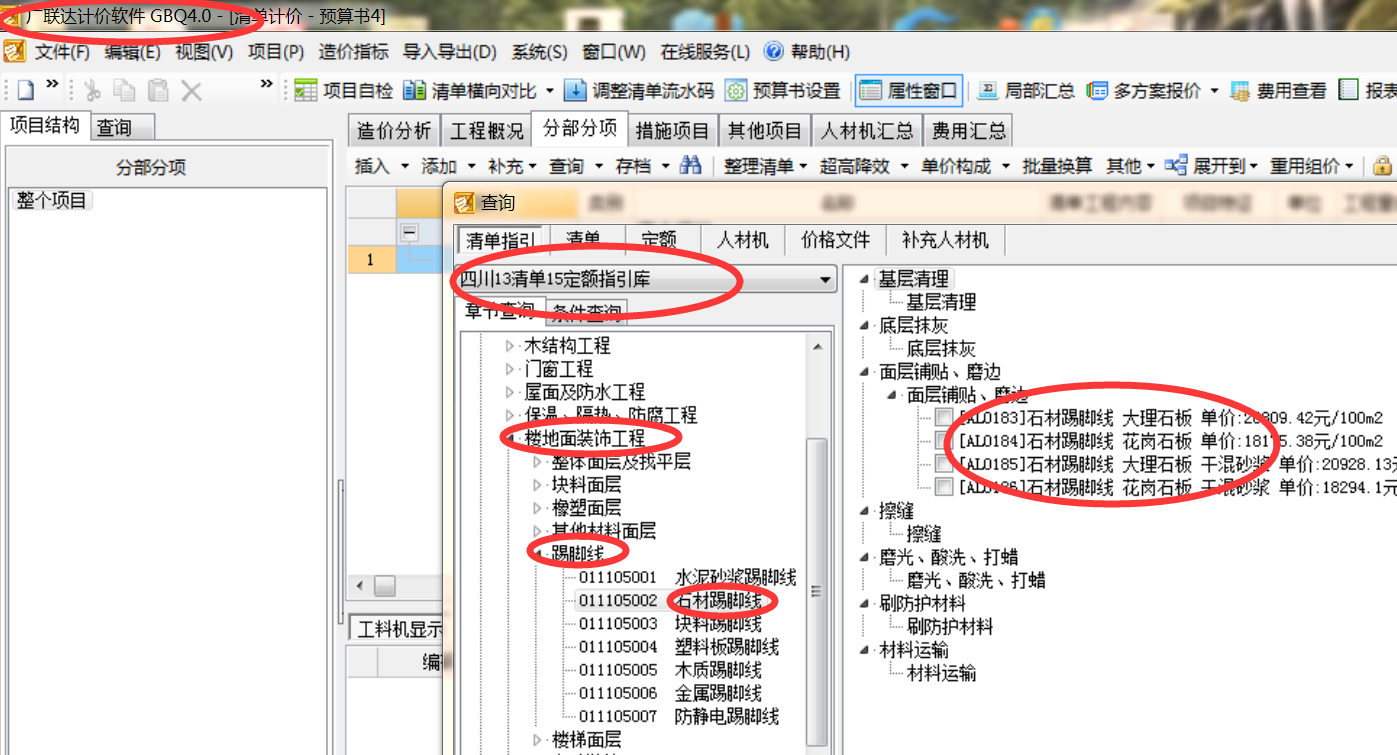This screenshot has height=755, width=1397.
Task: Open the 视图(V) menu
Action: point(204,52)
